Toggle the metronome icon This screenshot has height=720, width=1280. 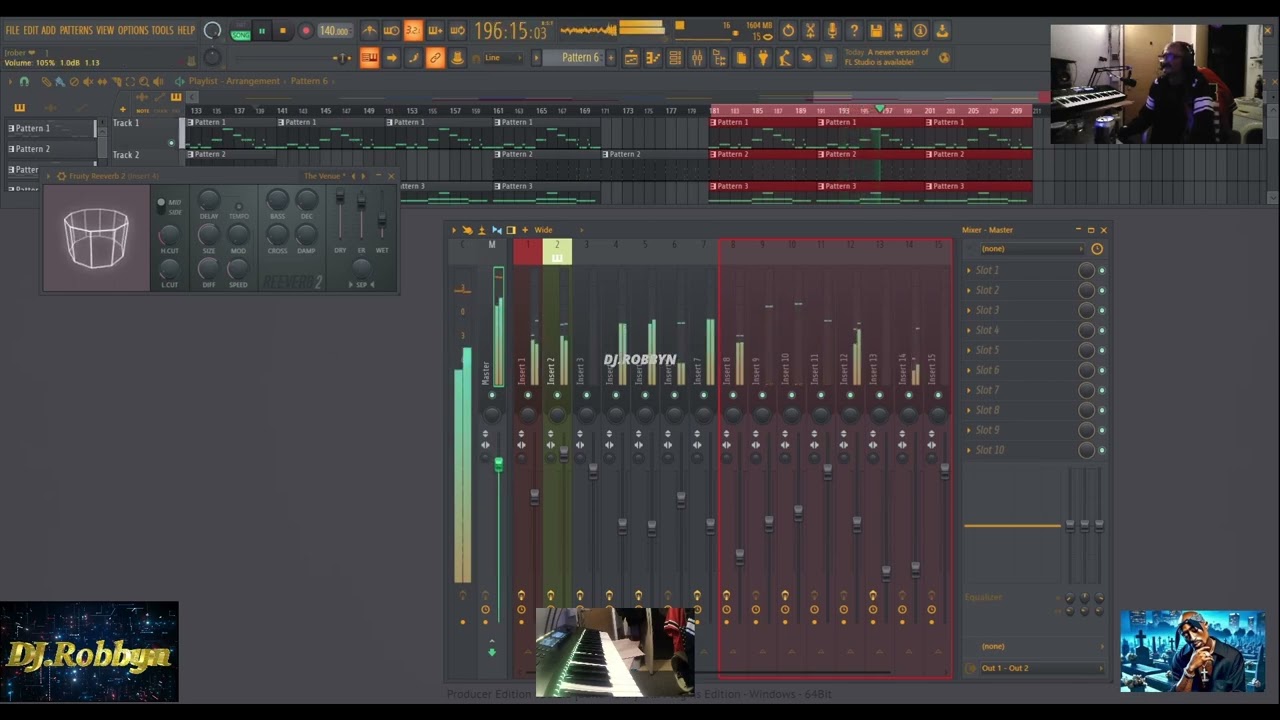point(369,31)
